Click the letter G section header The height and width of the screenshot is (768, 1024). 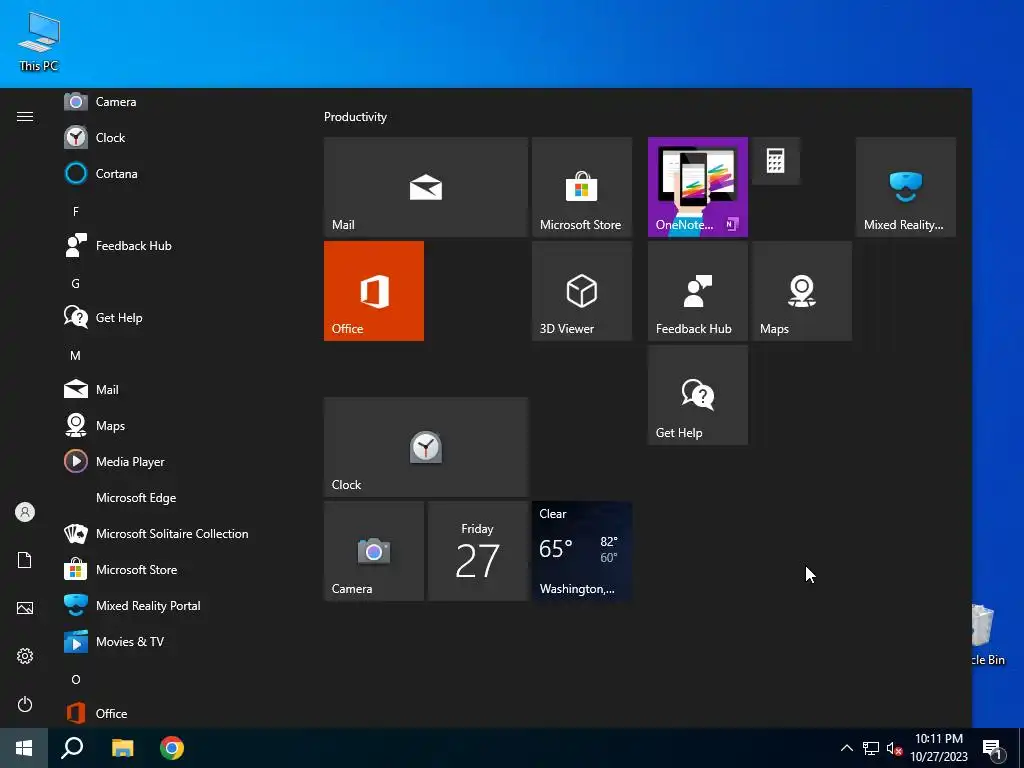76,283
